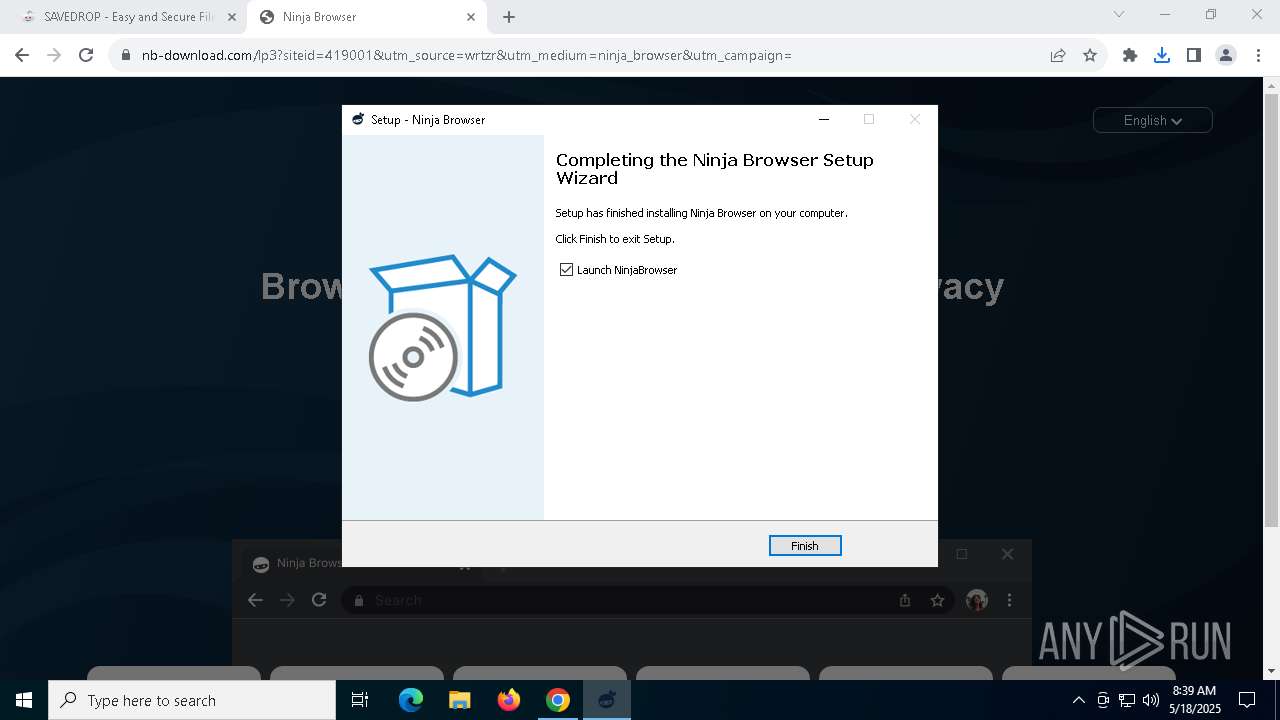This screenshot has width=1280, height=720.
Task: Click the page vertical scrollbar
Action: pos(1272,310)
